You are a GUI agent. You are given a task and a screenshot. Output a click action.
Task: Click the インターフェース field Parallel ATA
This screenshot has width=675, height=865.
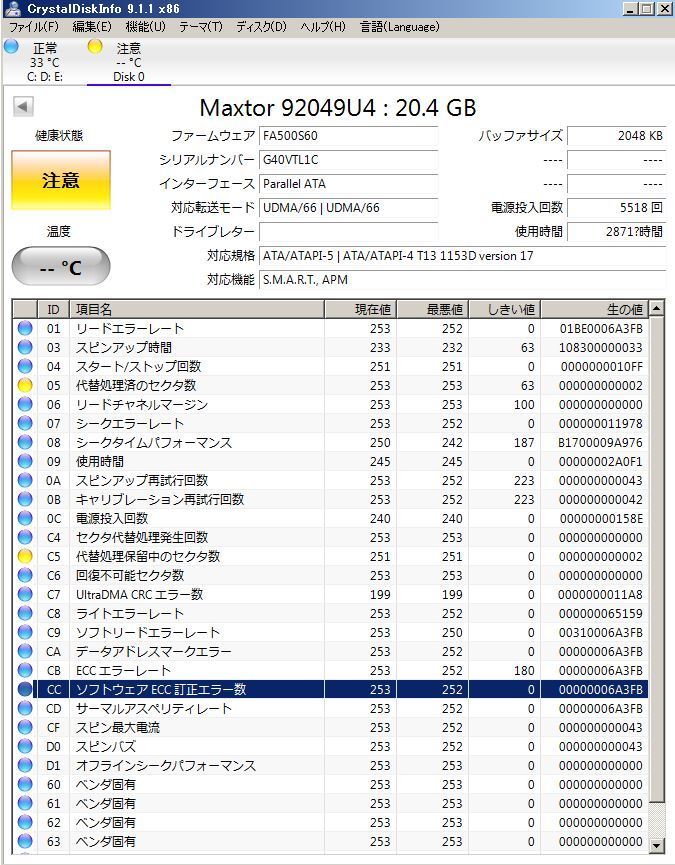click(x=349, y=184)
